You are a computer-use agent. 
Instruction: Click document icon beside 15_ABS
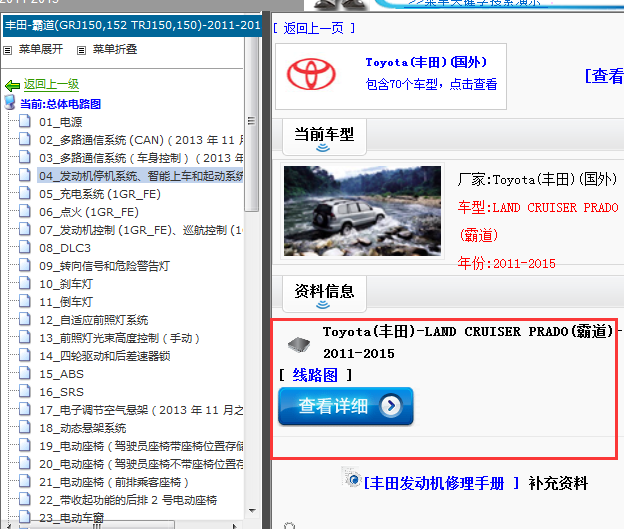(25, 373)
